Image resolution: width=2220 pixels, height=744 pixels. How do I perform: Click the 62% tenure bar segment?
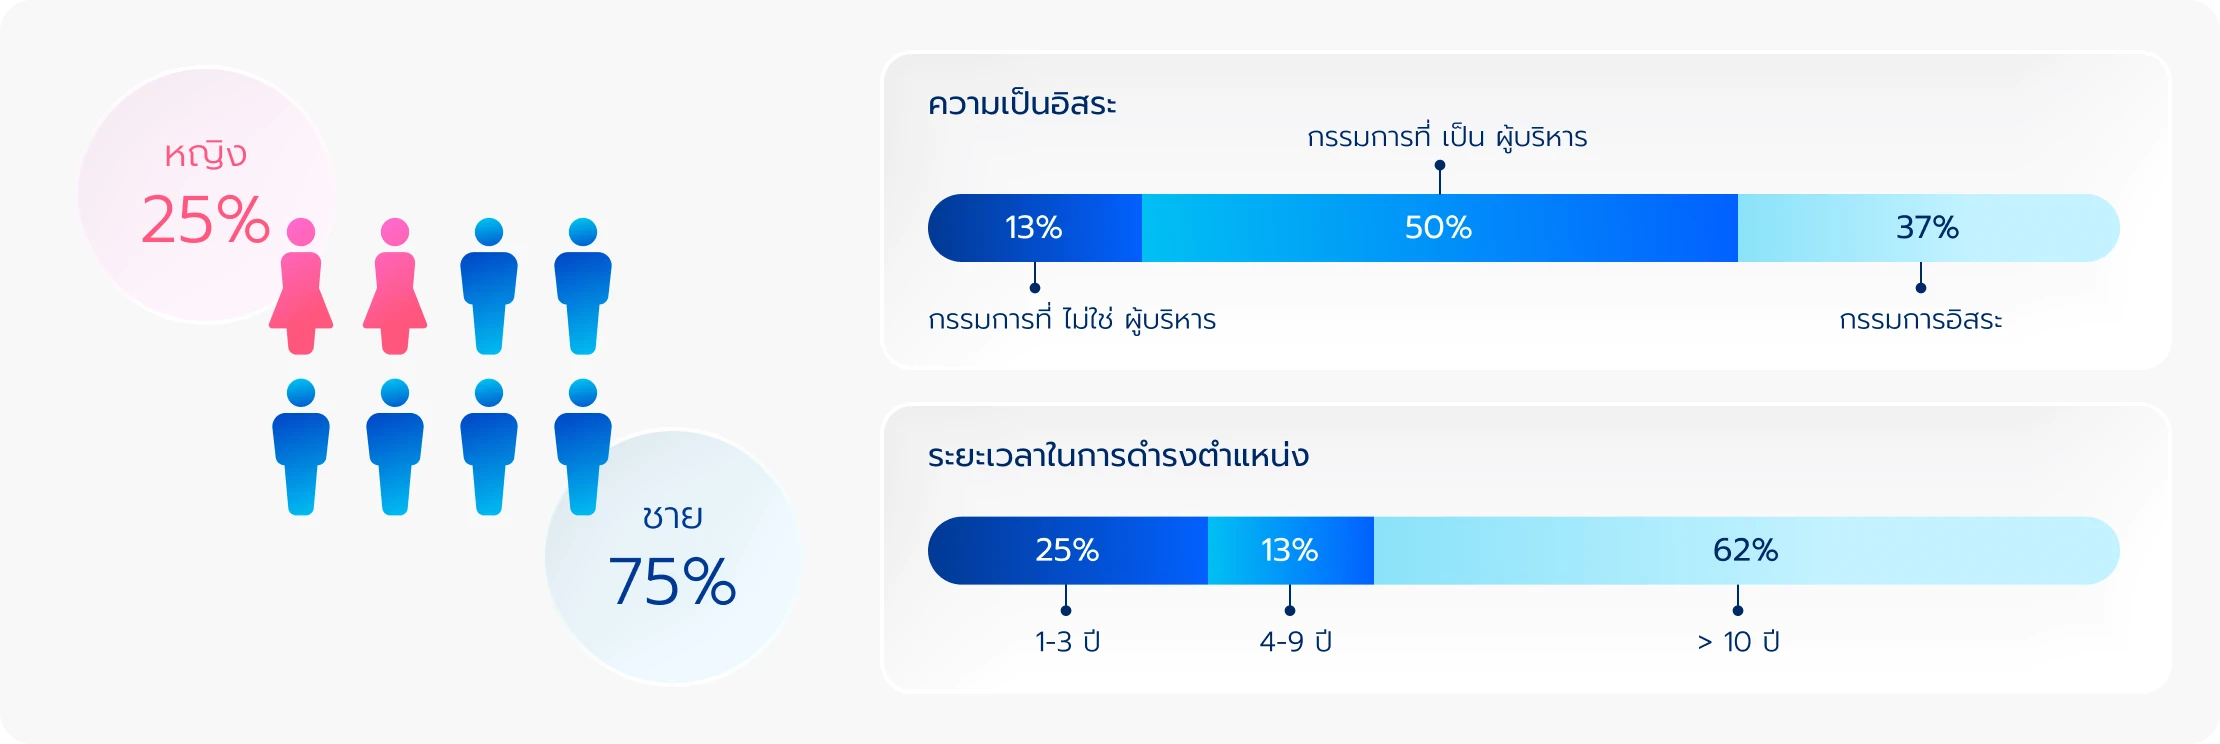tap(1747, 551)
